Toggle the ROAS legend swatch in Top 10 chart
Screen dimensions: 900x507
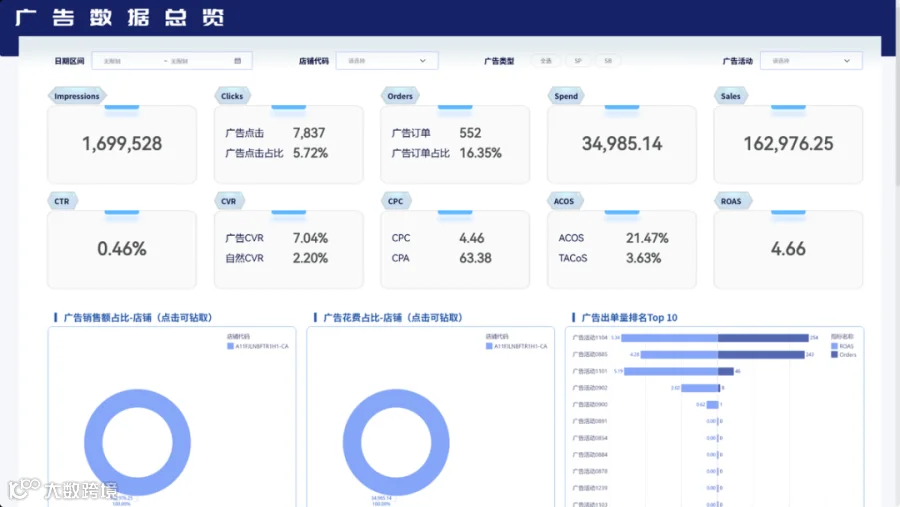834,346
